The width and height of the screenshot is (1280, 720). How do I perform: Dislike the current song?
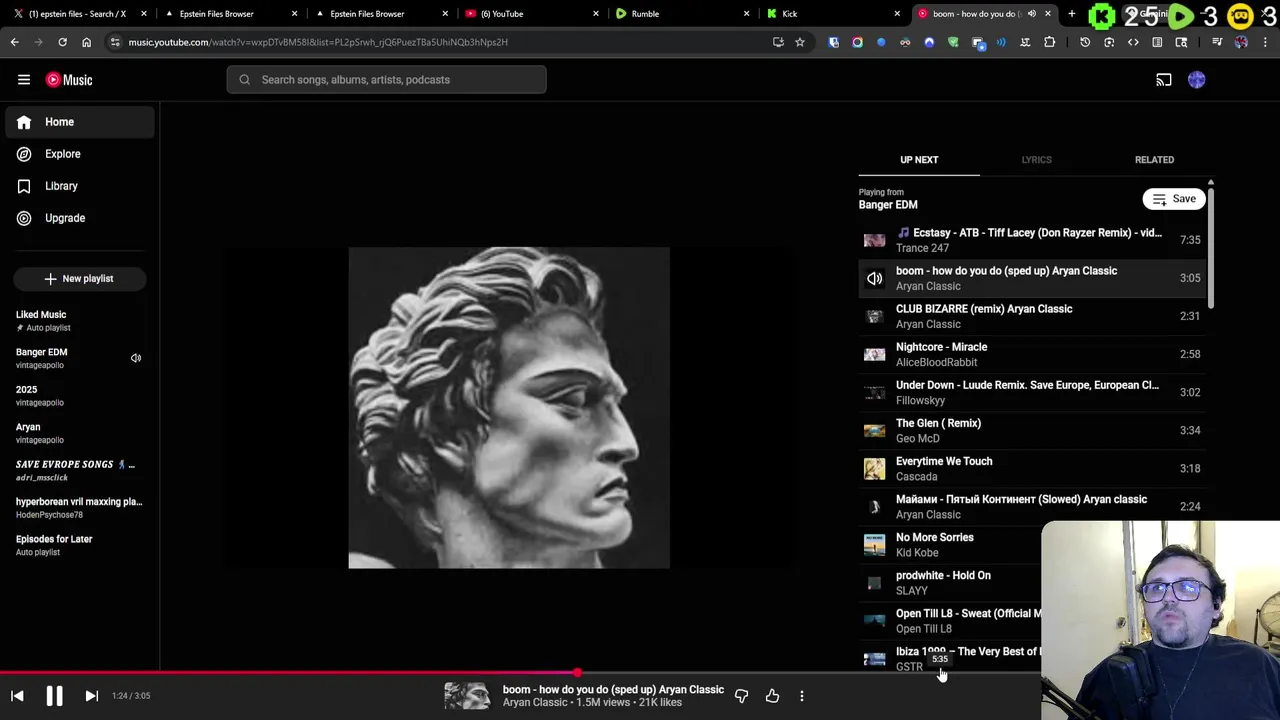tap(741, 696)
